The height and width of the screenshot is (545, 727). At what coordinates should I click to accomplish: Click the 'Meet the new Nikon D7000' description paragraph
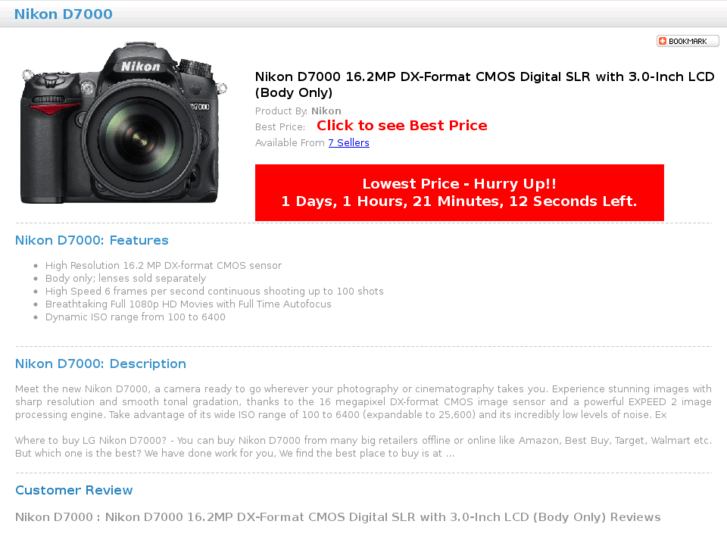363,402
